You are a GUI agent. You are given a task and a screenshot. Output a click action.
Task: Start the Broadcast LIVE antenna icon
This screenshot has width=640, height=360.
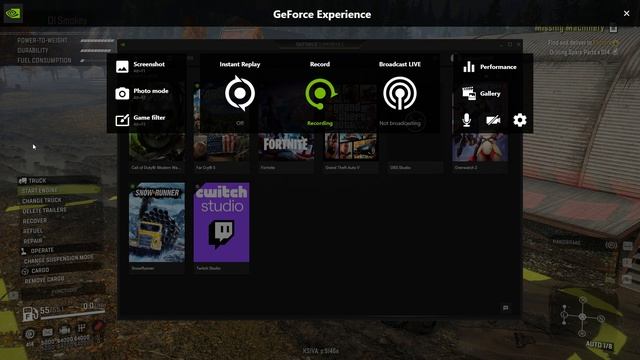tap(400, 93)
